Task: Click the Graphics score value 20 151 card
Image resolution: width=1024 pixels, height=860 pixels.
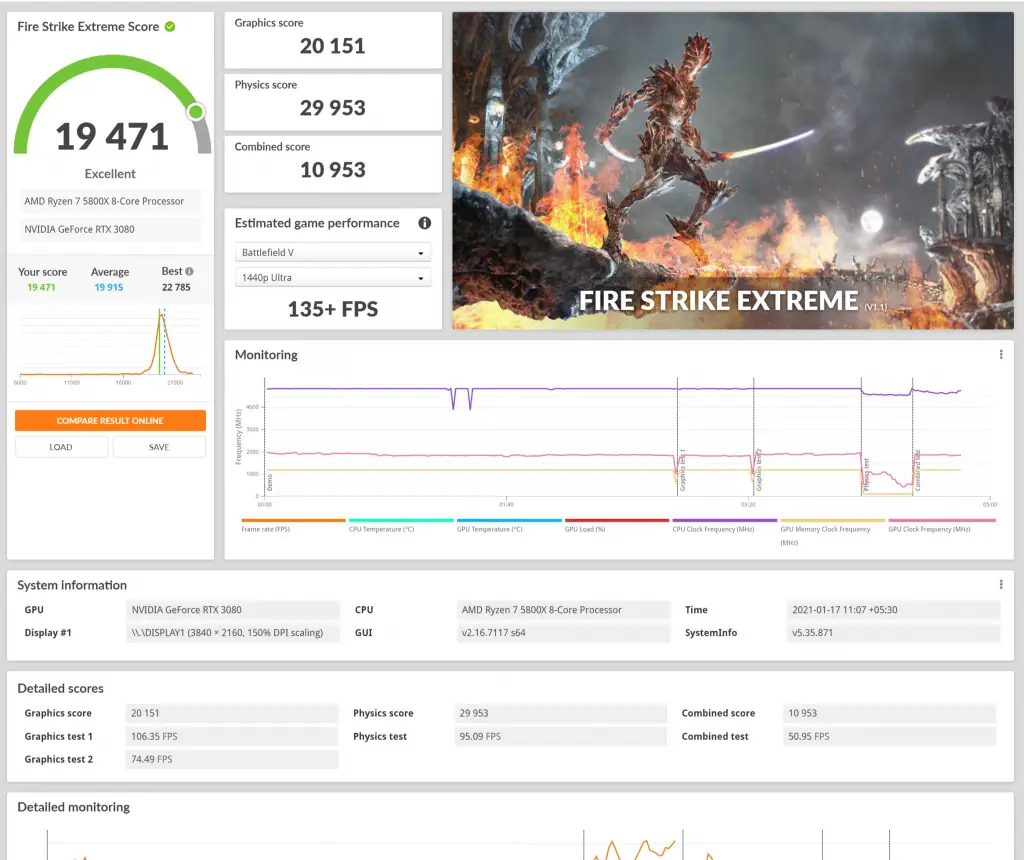Action: (x=333, y=40)
